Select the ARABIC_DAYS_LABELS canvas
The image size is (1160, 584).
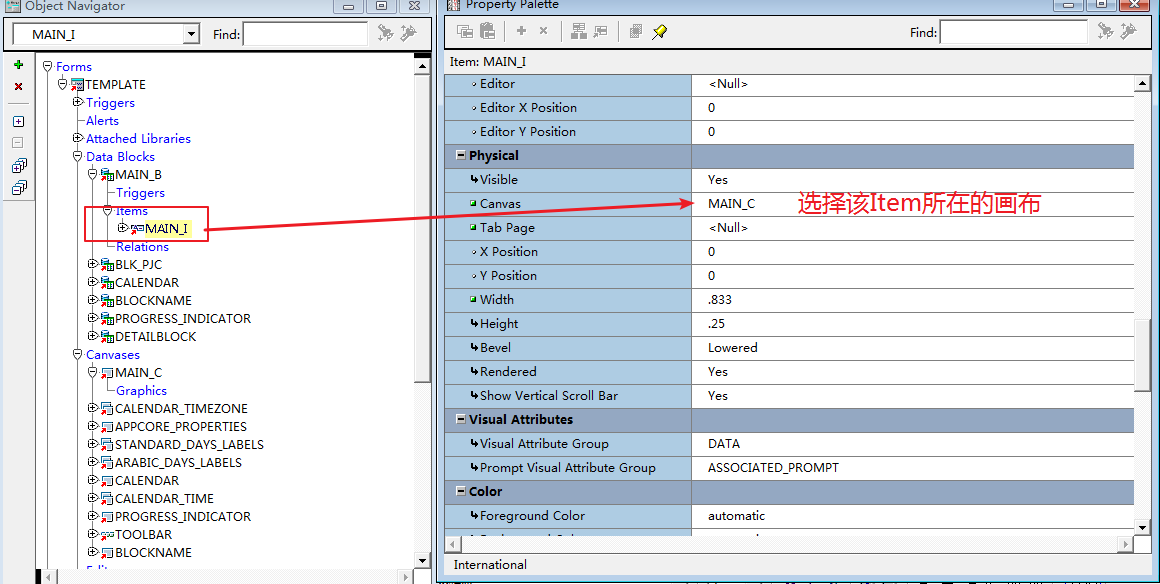point(178,463)
